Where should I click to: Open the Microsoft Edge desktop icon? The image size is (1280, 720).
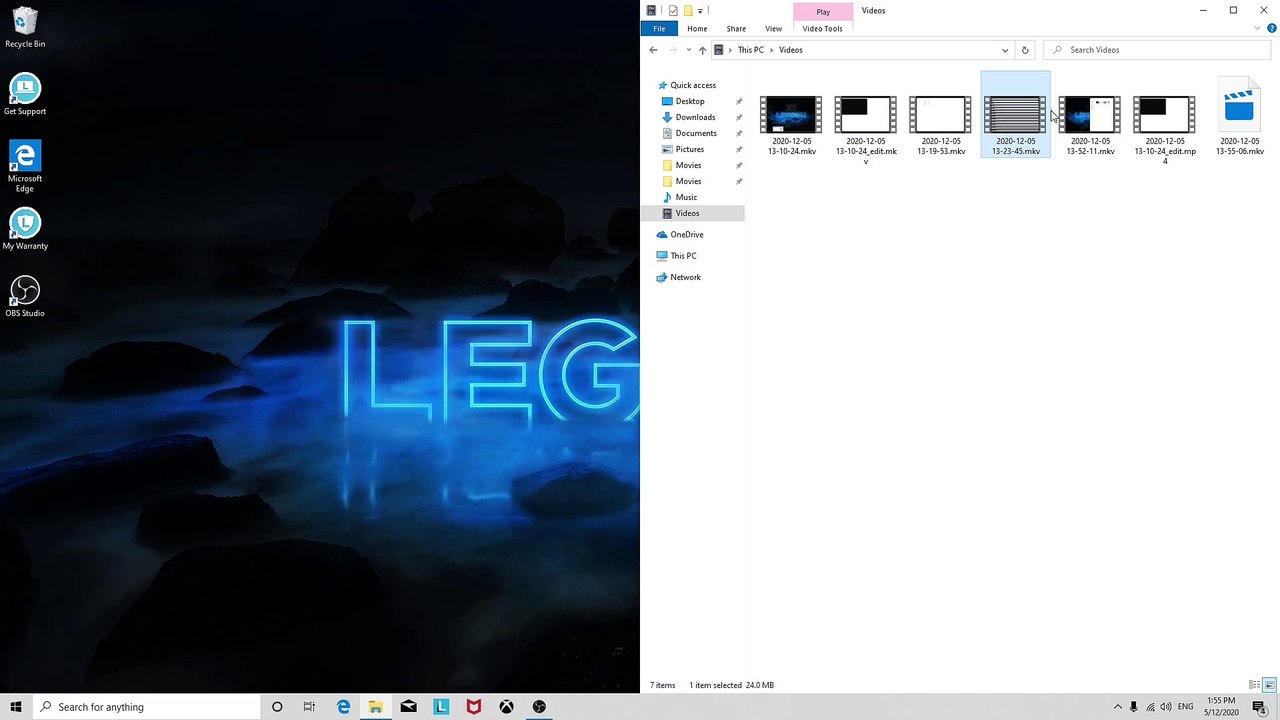[x=25, y=166]
